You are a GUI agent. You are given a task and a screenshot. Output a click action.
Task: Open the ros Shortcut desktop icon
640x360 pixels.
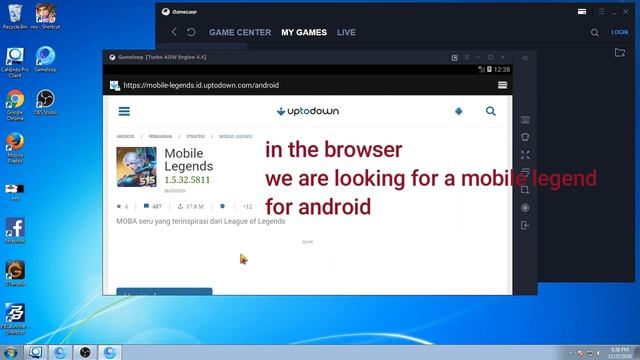45,16
